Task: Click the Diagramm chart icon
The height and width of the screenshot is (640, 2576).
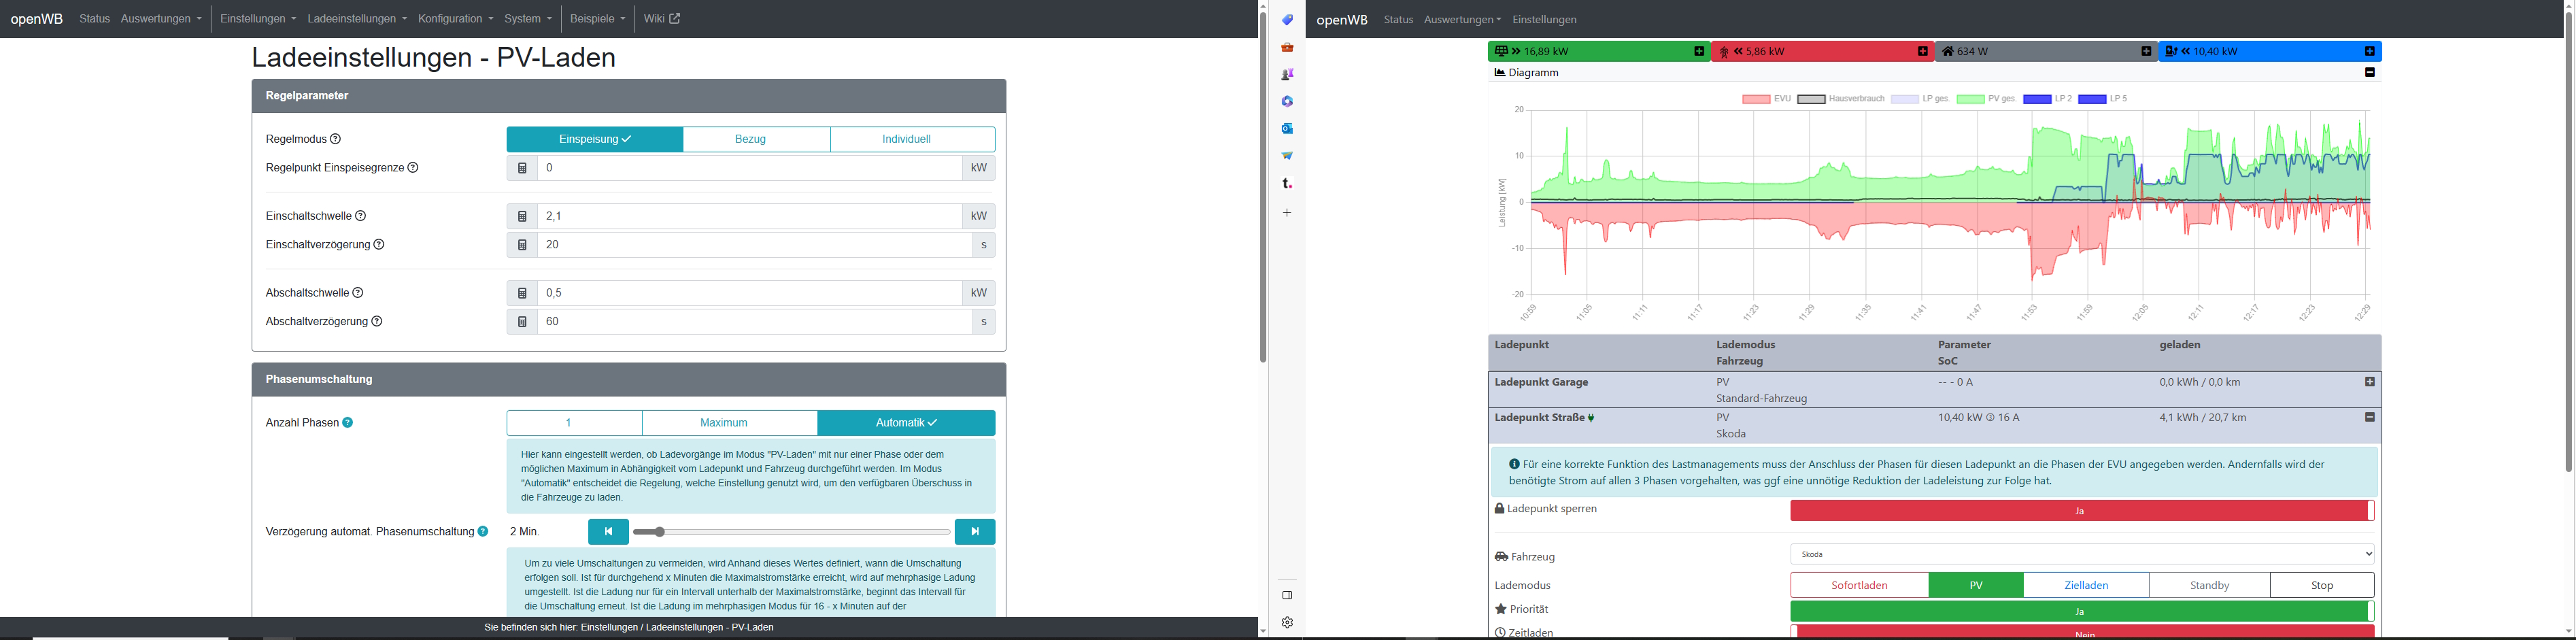Action: (1500, 73)
